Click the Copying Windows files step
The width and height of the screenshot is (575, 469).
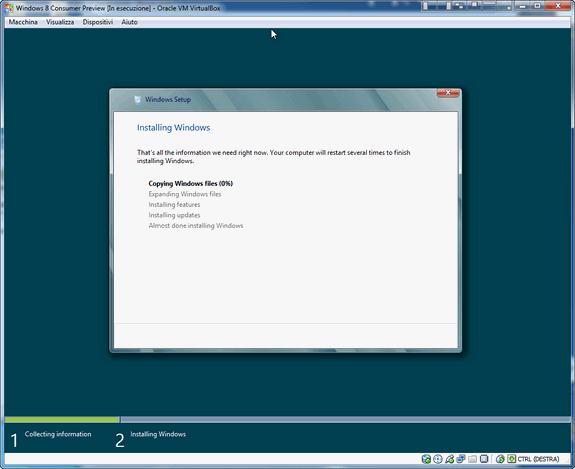tap(191, 184)
